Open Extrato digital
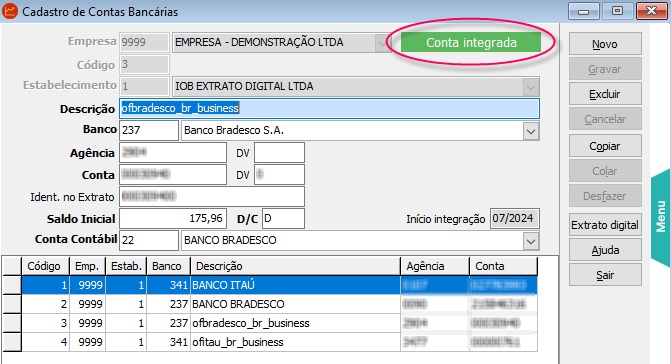 605,225
